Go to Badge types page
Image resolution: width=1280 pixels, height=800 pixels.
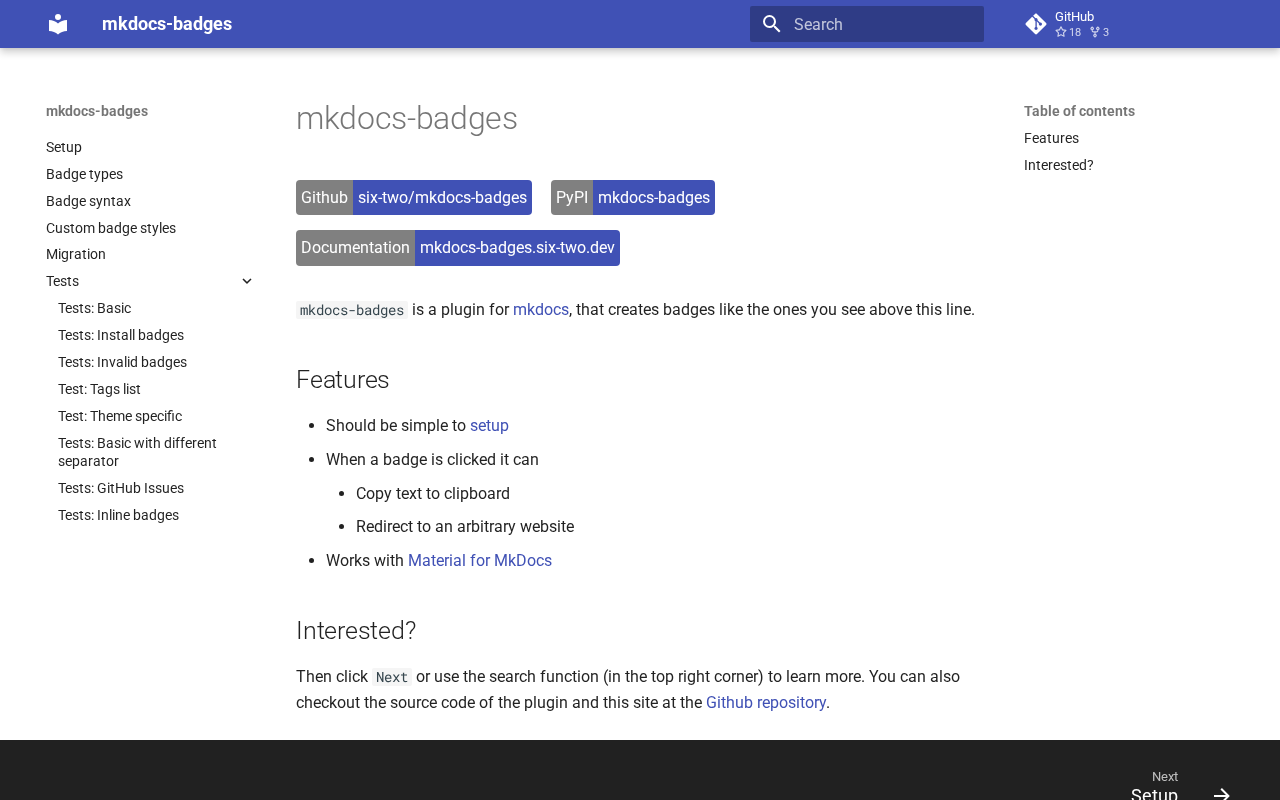[x=84, y=174]
